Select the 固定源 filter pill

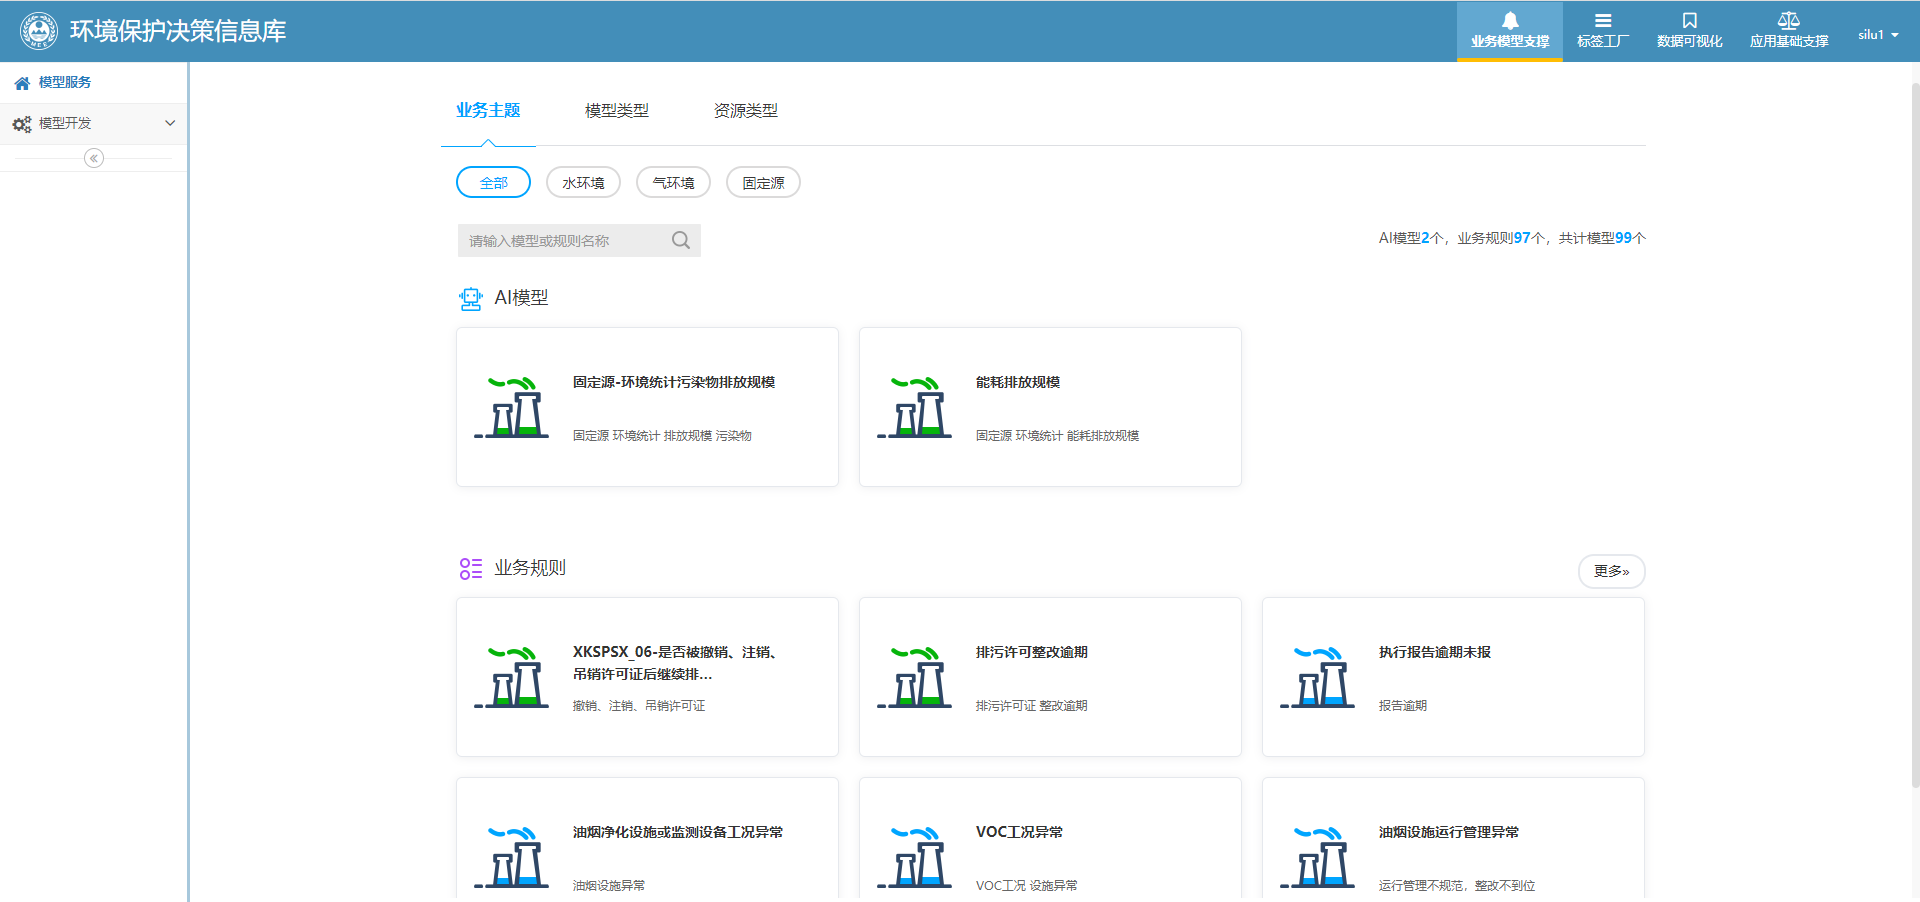(x=764, y=183)
